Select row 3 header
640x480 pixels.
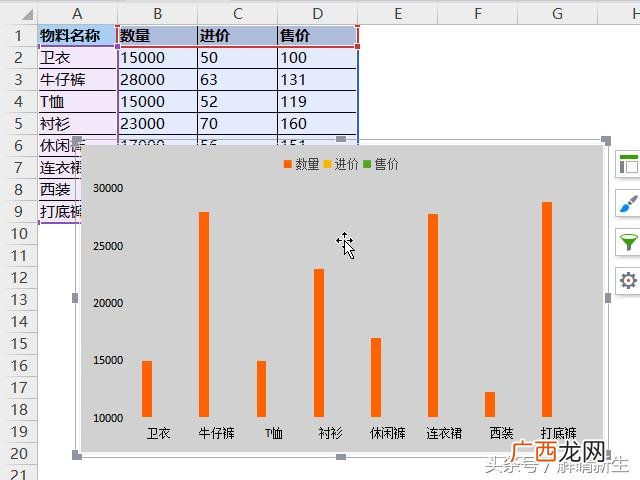[x=18, y=80]
